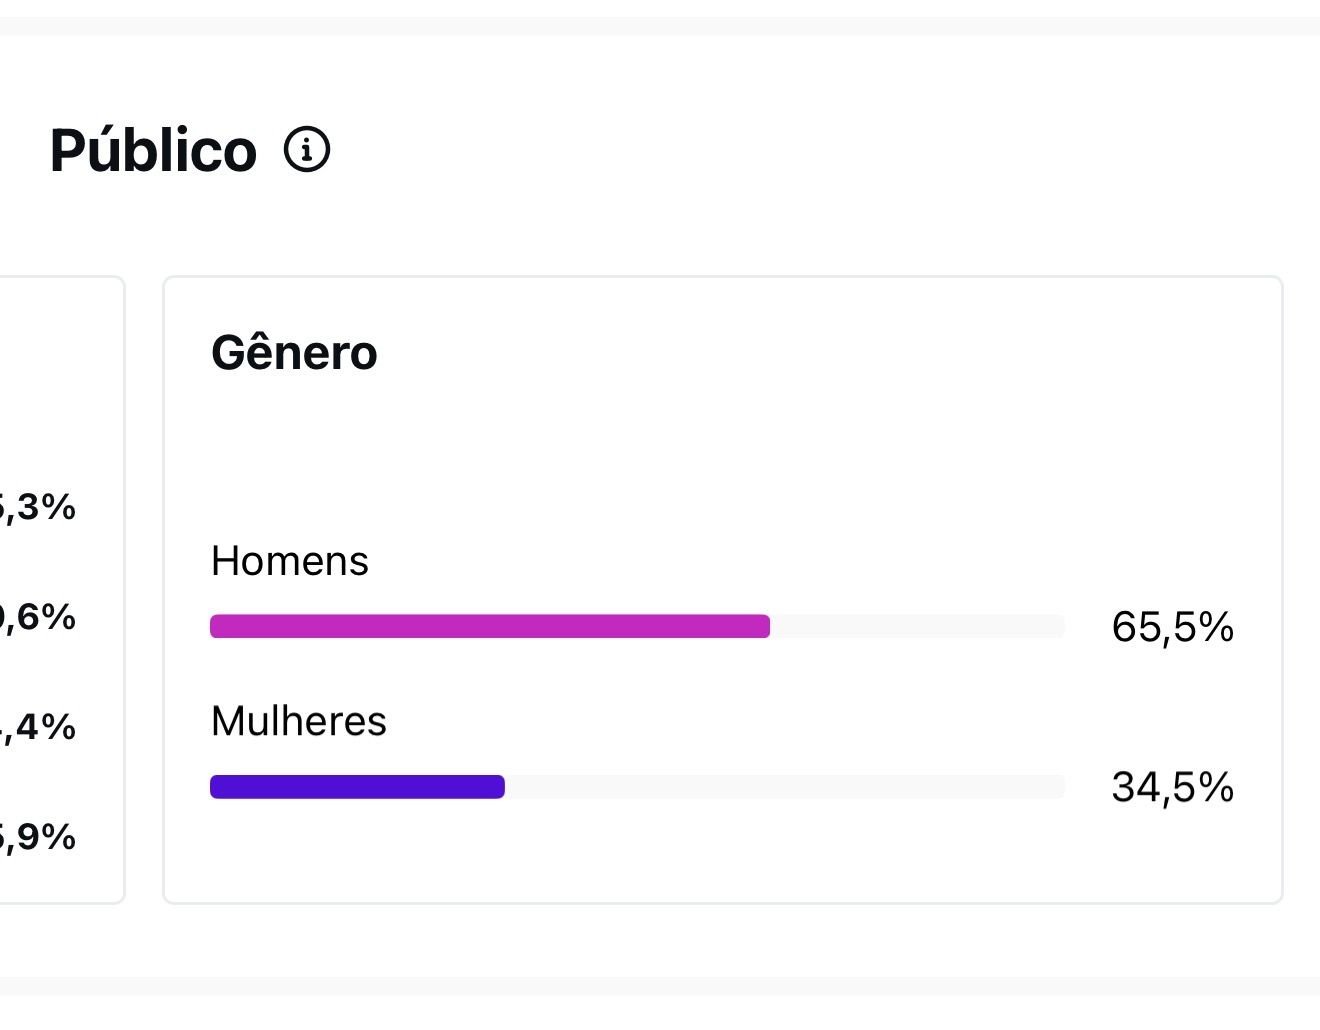Click the cut-off percentage ending in ,9%
Viewport: 1320px width, 1030px height.
pyautogui.click(x=38, y=837)
